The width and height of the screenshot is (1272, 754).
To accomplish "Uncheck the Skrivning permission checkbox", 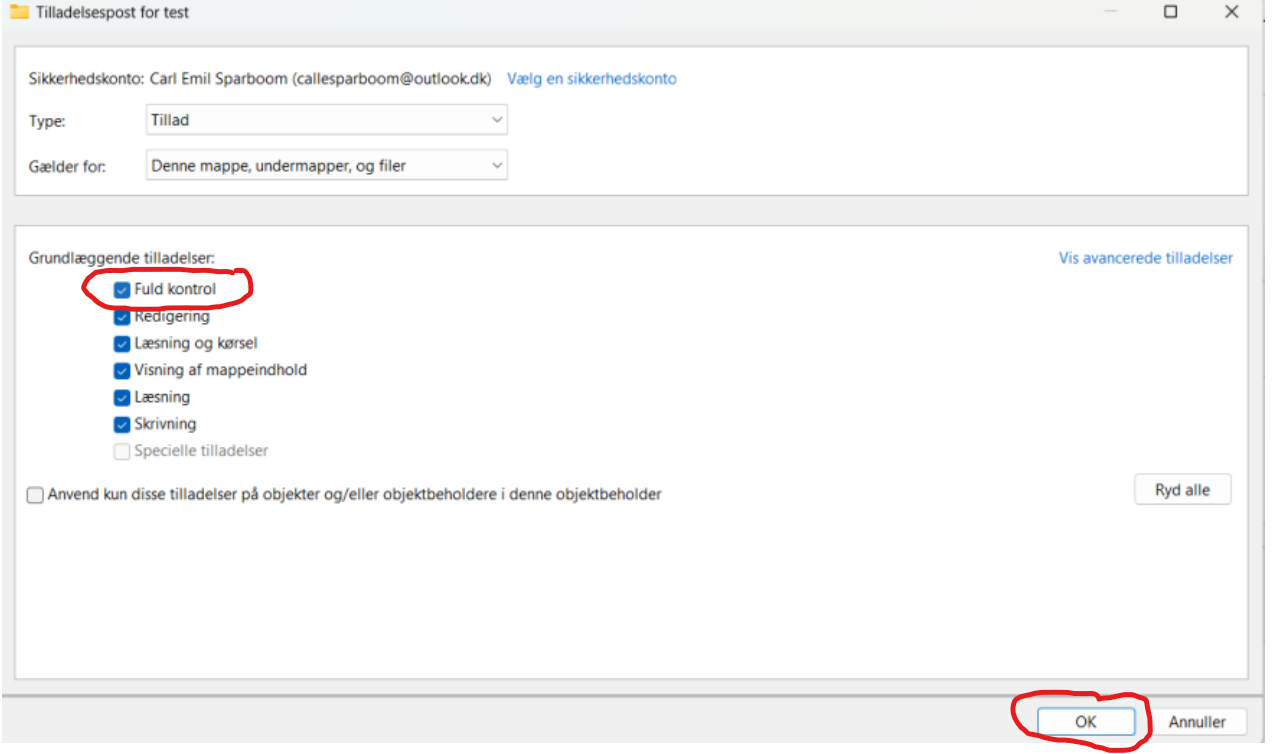I will 122,425.
